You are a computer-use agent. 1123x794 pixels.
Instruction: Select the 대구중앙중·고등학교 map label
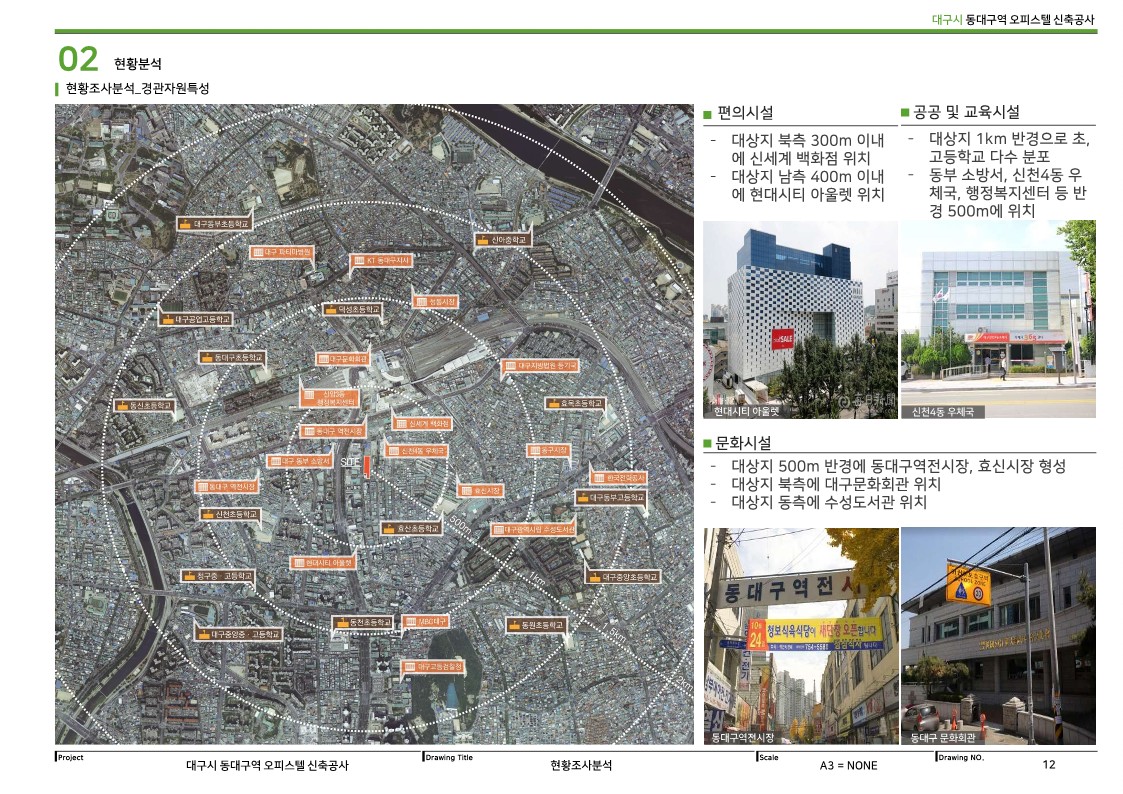tap(238, 634)
